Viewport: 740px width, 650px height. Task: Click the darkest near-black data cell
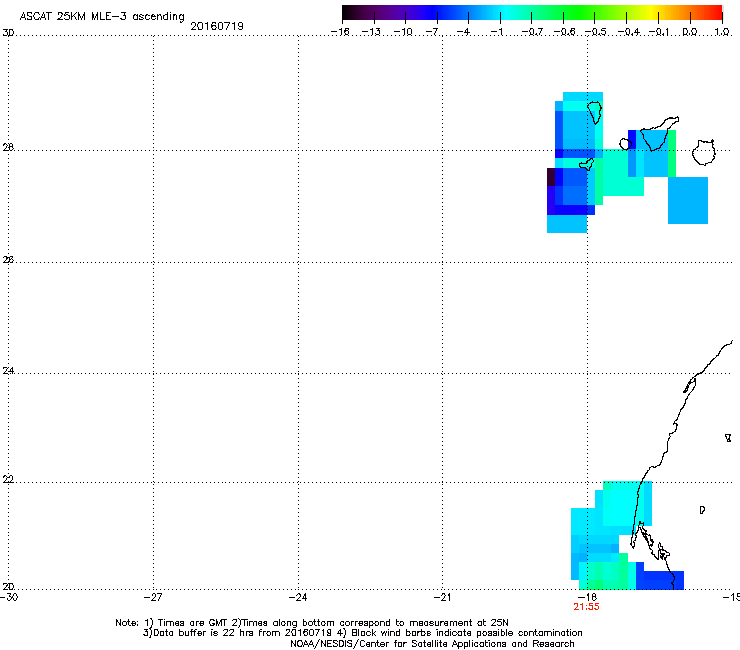(x=551, y=177)
